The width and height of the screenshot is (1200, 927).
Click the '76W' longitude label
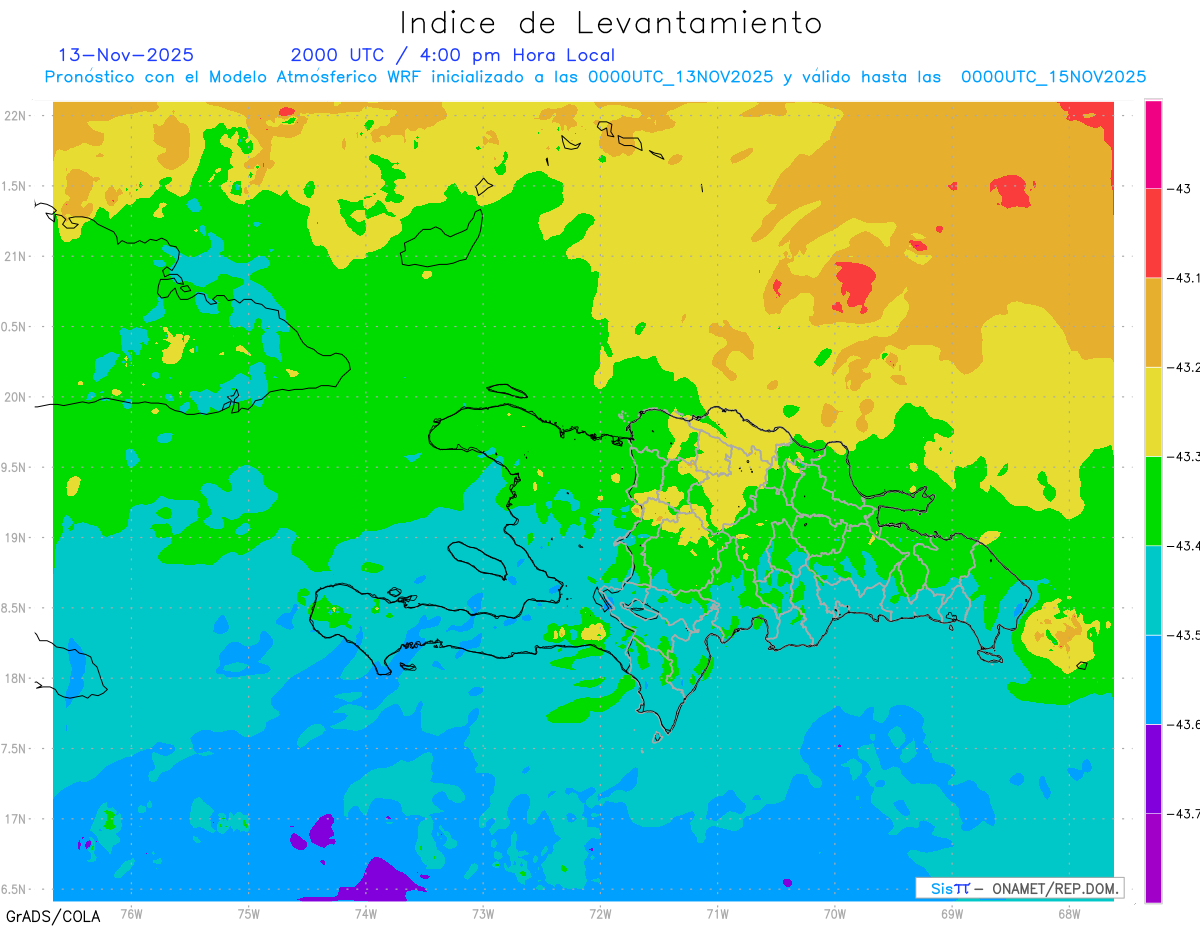tap(131, 913)
